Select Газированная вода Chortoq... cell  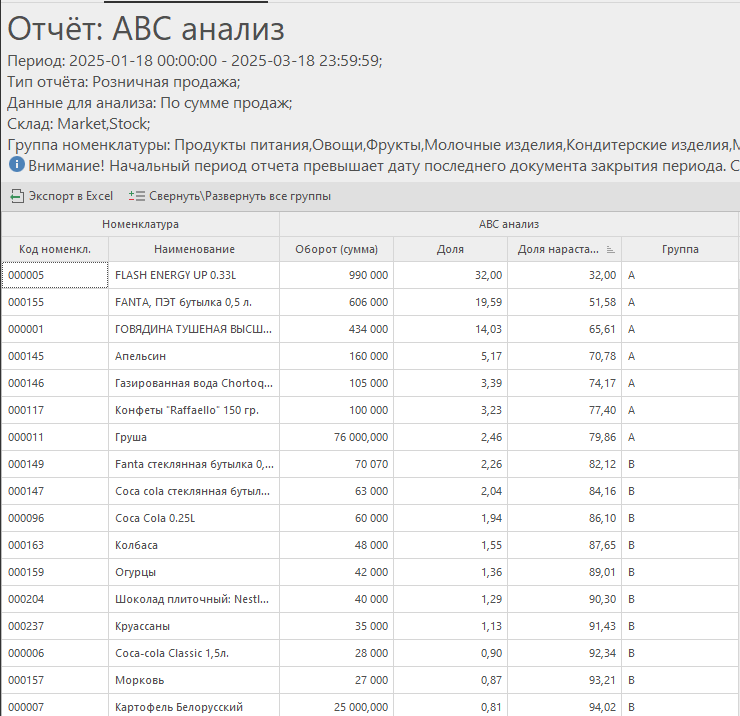(194, 383)
